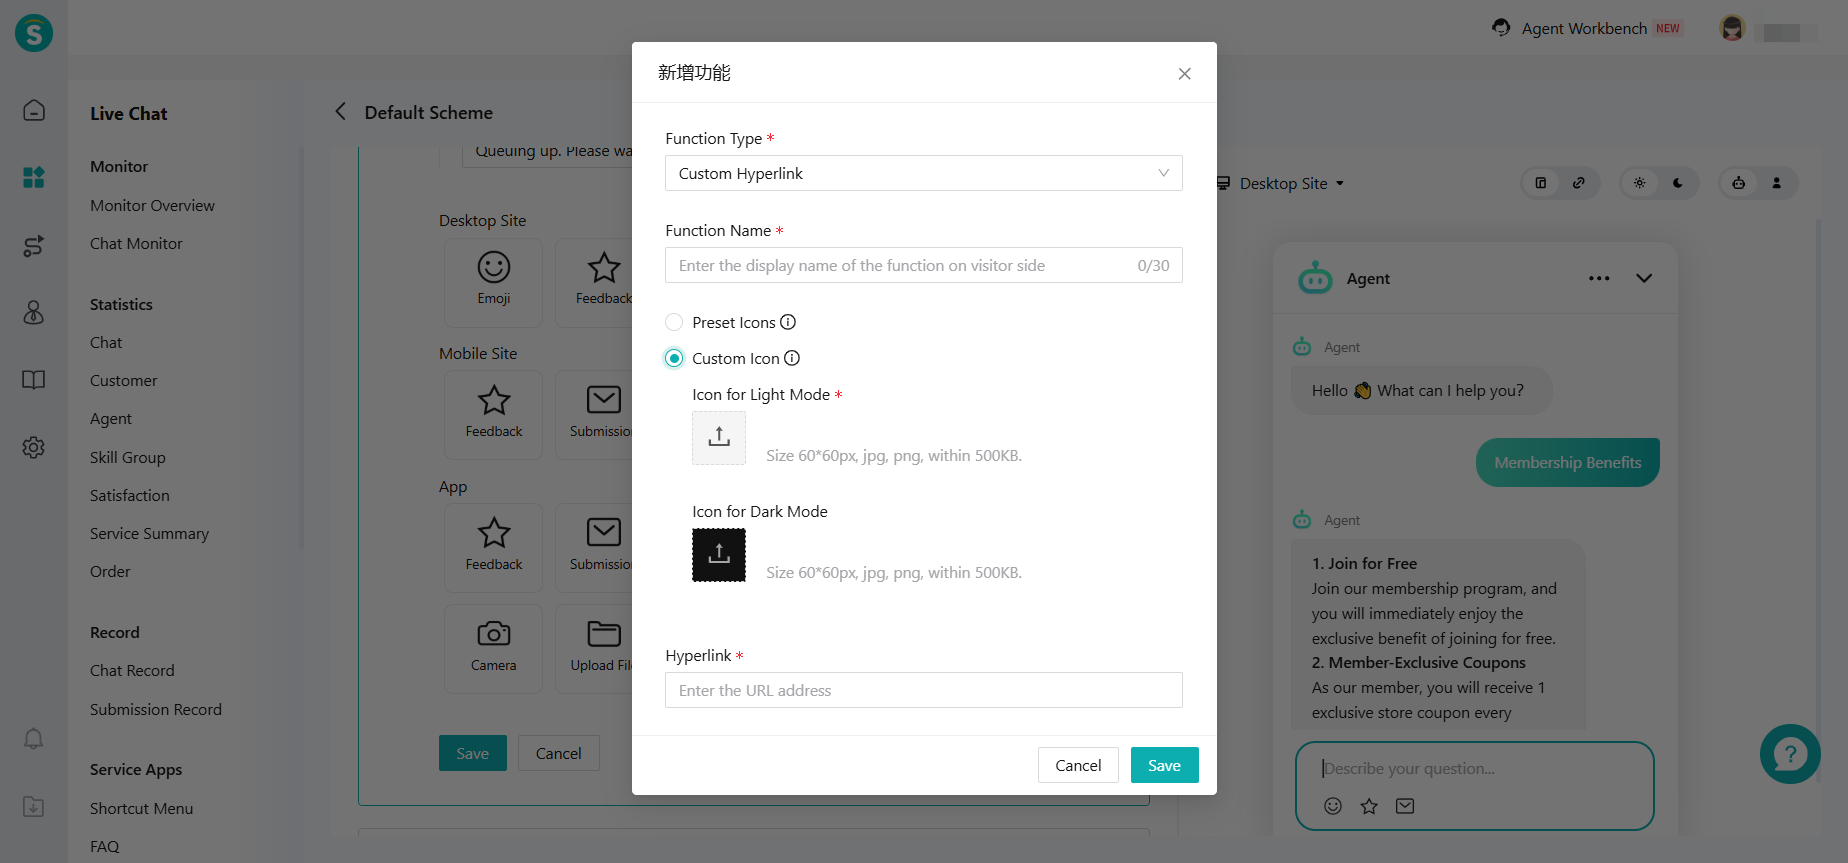
Task: Cancel the new function dialog
Action: pyautogui.click(x=1077, y=765)
